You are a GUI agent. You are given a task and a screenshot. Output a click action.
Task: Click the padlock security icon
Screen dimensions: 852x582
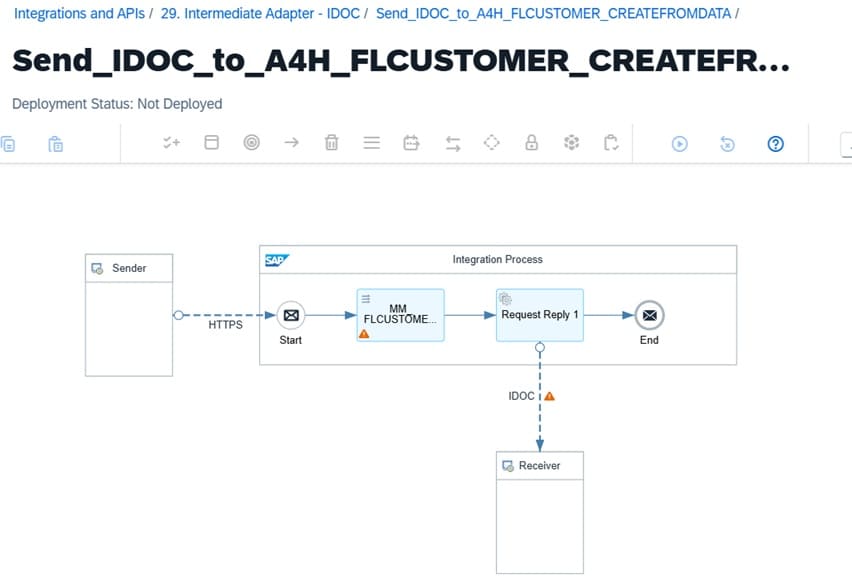point(532,143)
